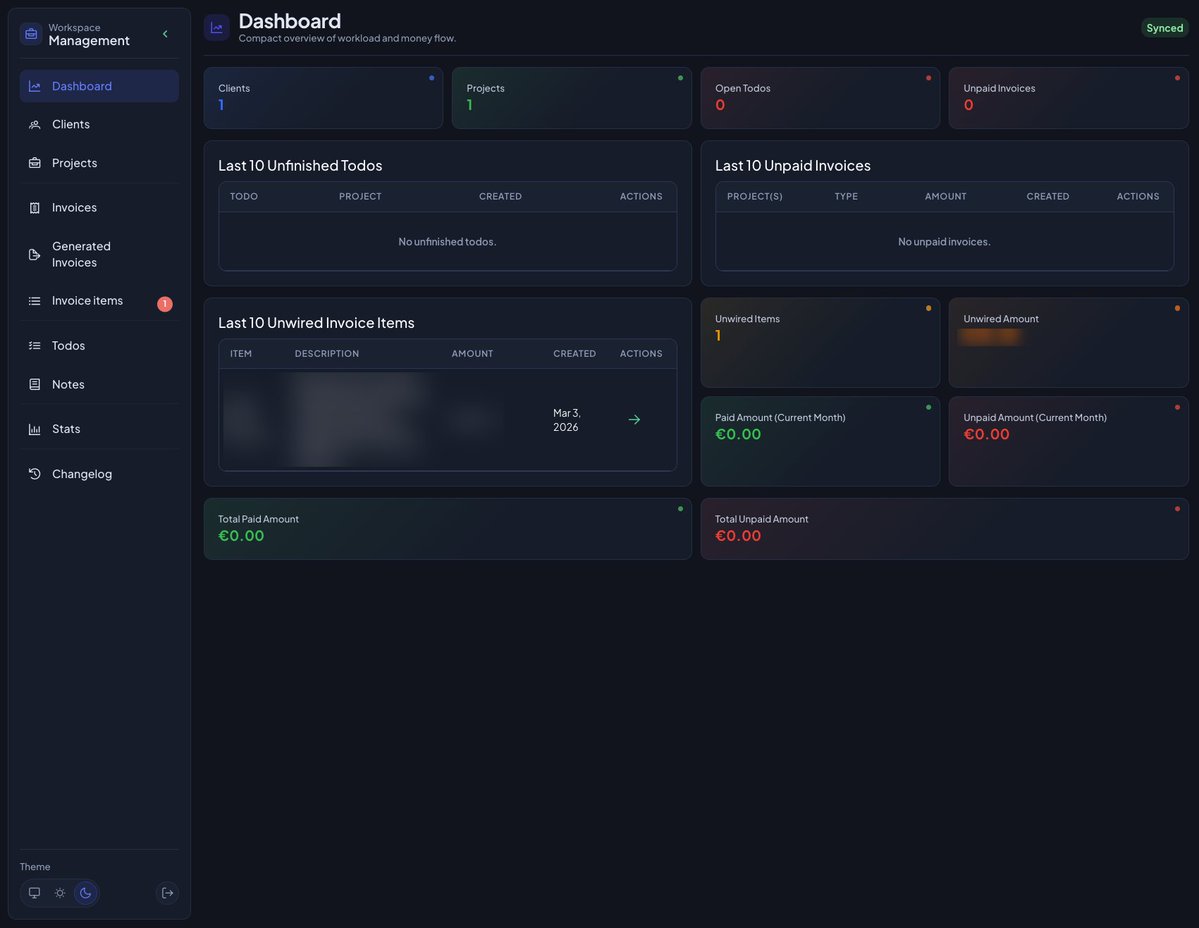Open the Unpaid Invoices card
The height and width of the screenshot is (928, 1199).
[1068, 98]
